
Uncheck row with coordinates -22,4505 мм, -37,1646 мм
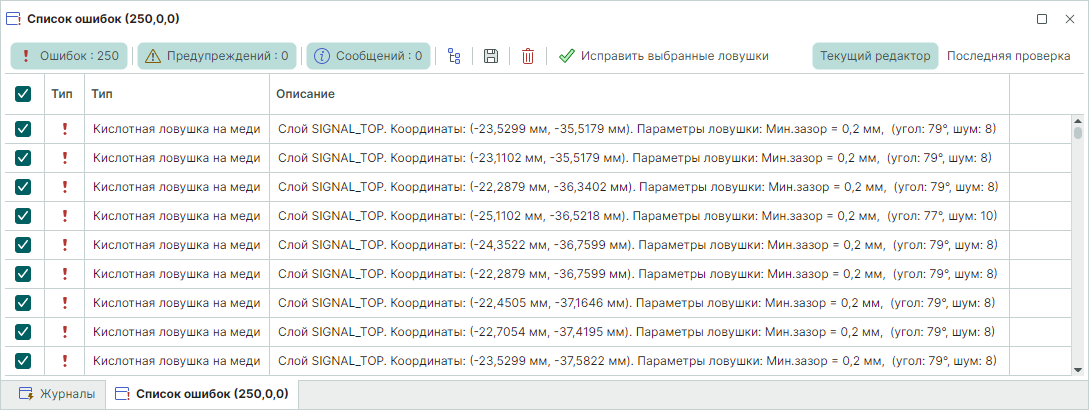click(x=23, y=302)
